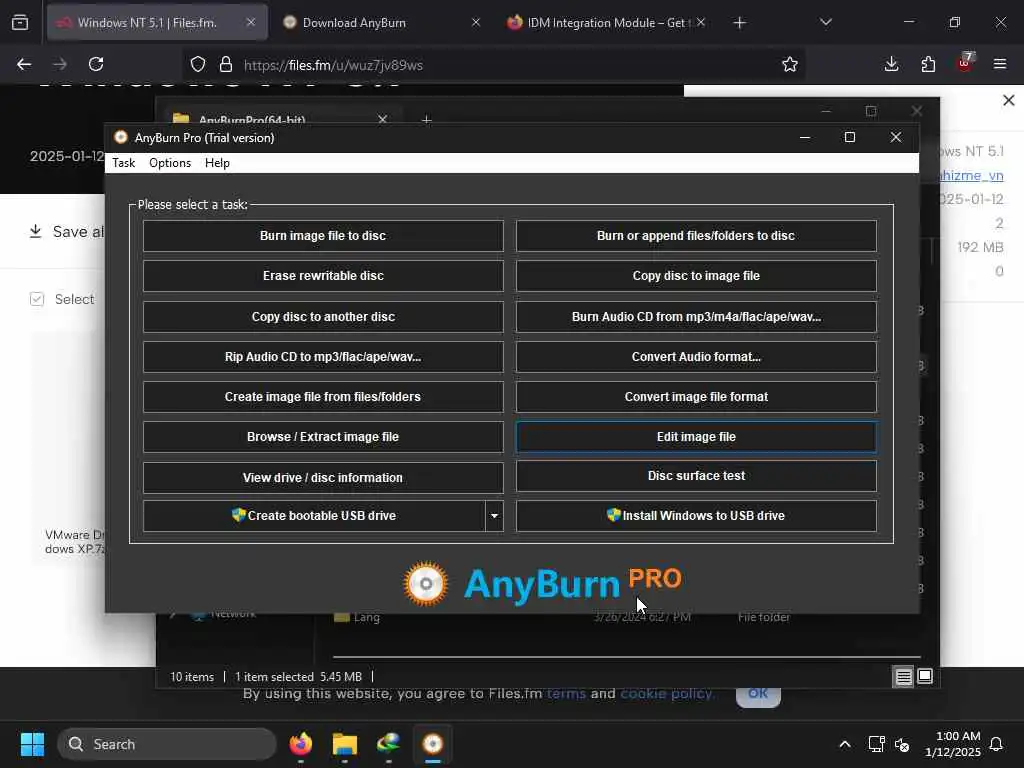The width and height of the screenshot is (1024, 768).
Task: Open Browse / Extract image file
Action: (323, 437)
